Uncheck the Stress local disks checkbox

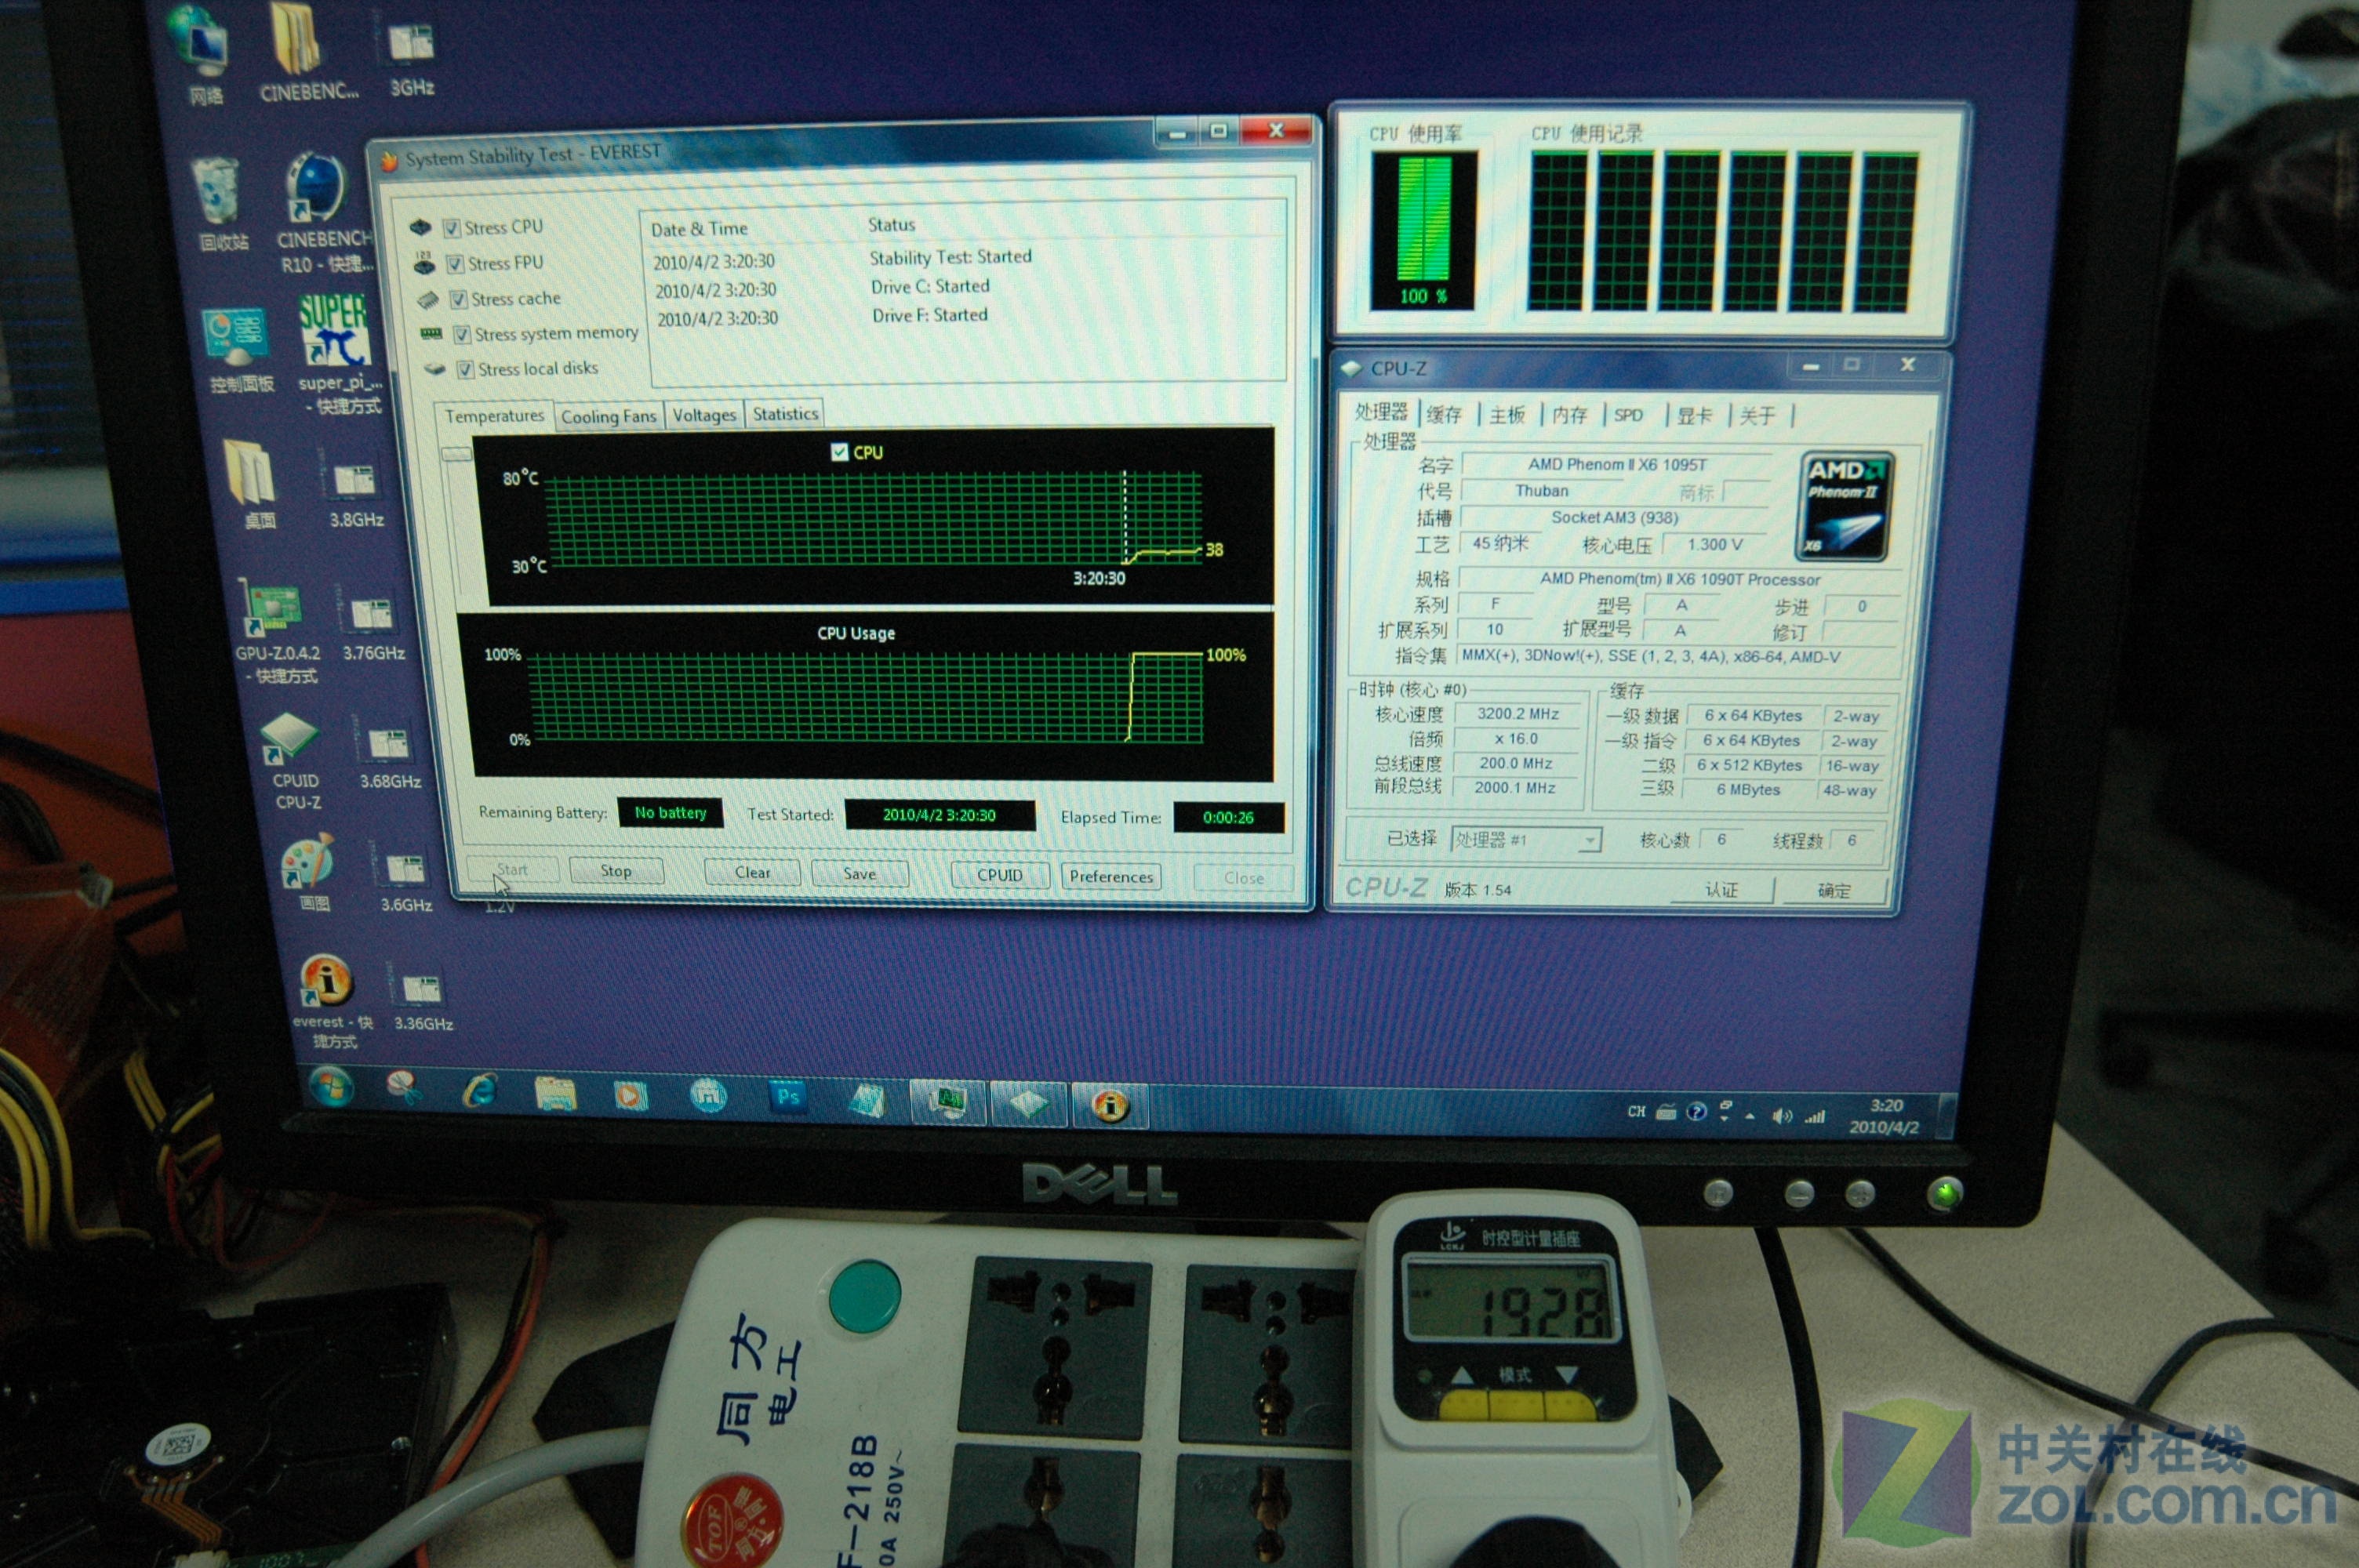point(465,370)
